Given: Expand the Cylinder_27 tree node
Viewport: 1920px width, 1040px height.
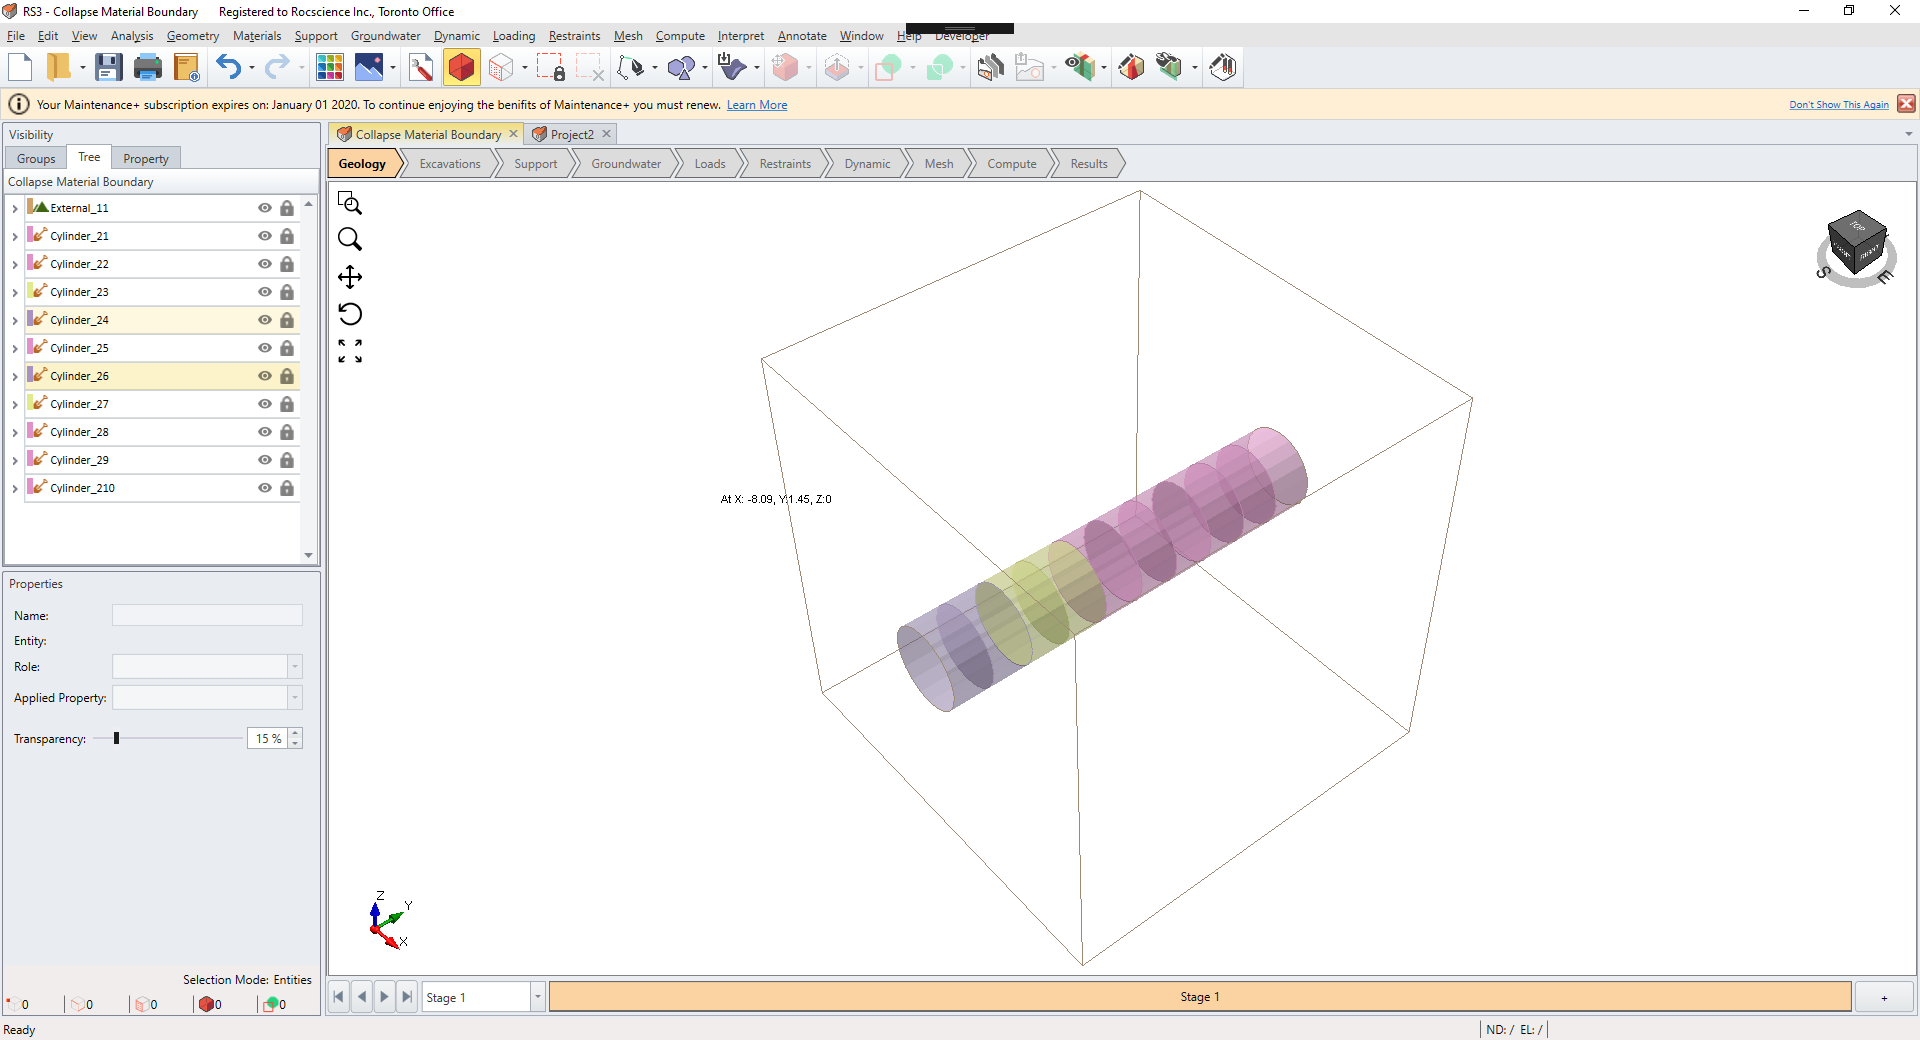Looking at the screenshot, I should 15,404.
